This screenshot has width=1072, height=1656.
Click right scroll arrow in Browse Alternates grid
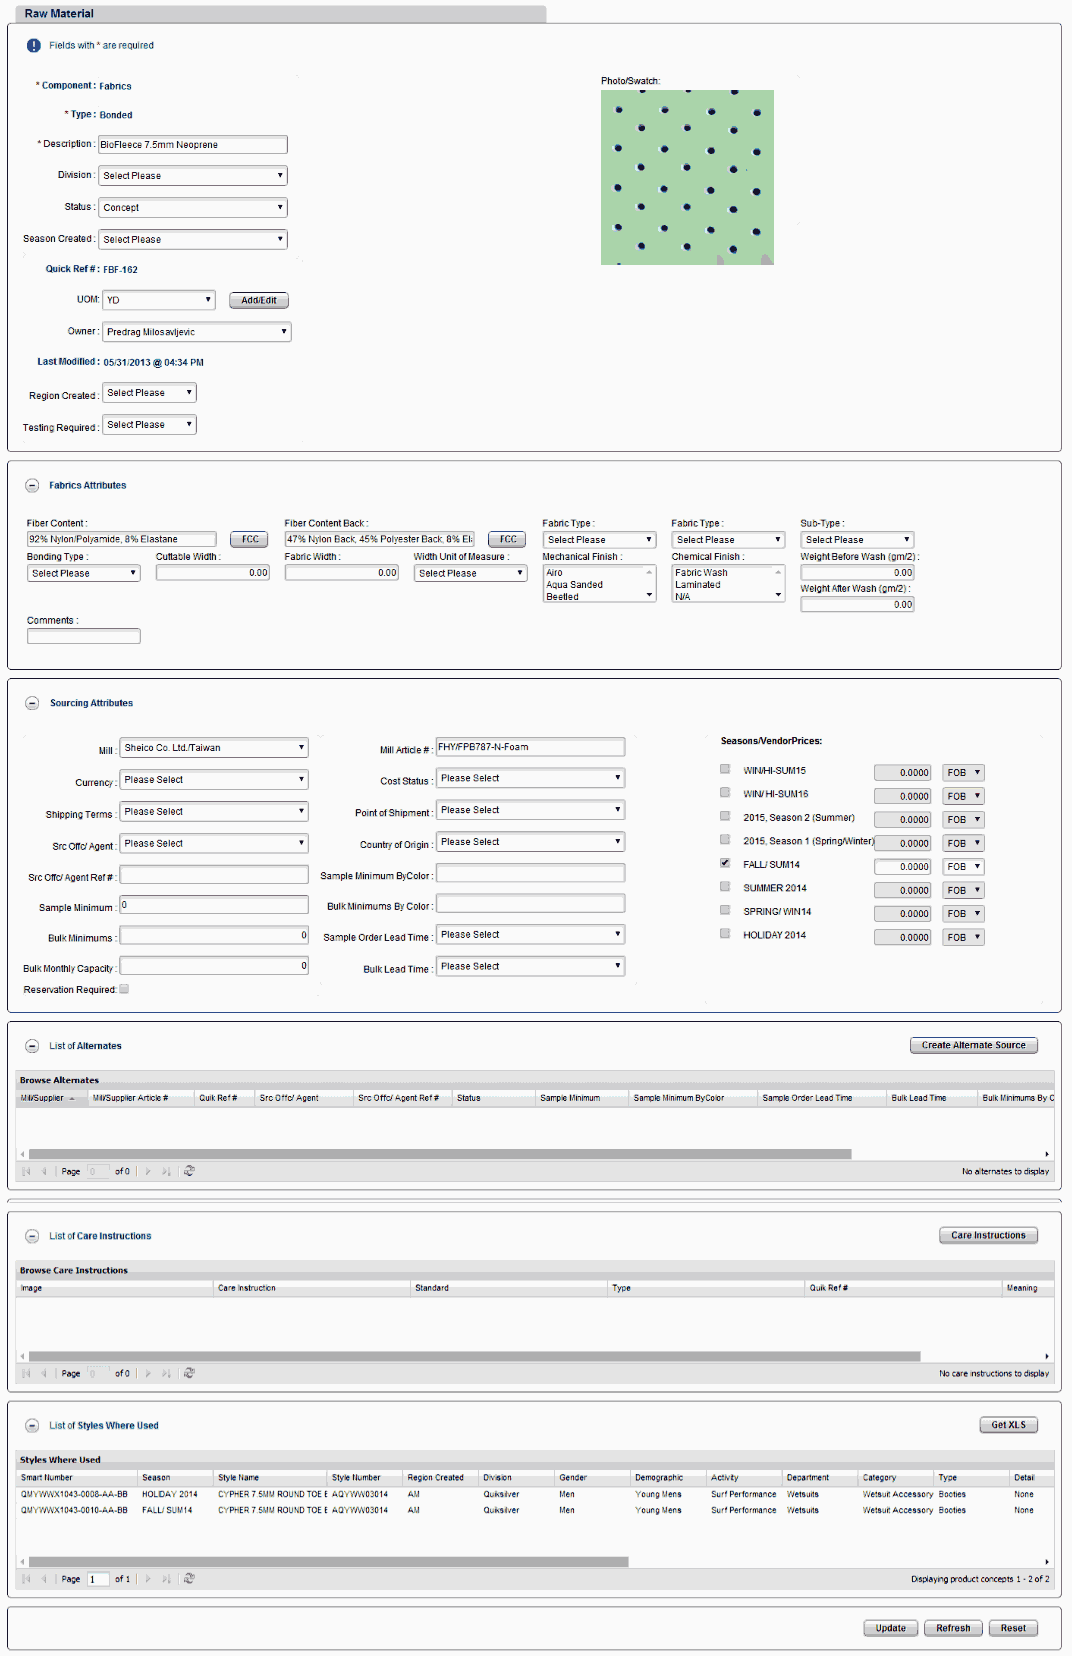click(1047, 1154)
